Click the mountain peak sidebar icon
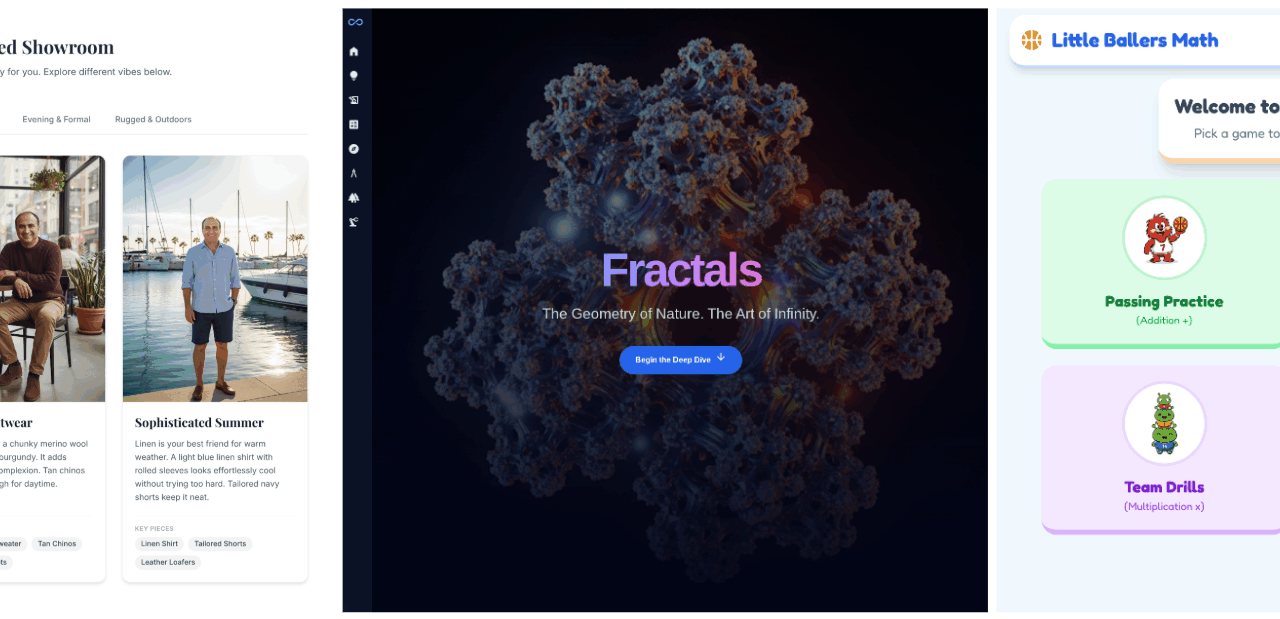Image resolution: width=1280 pixels, height=619 pixels. (353, 173)
